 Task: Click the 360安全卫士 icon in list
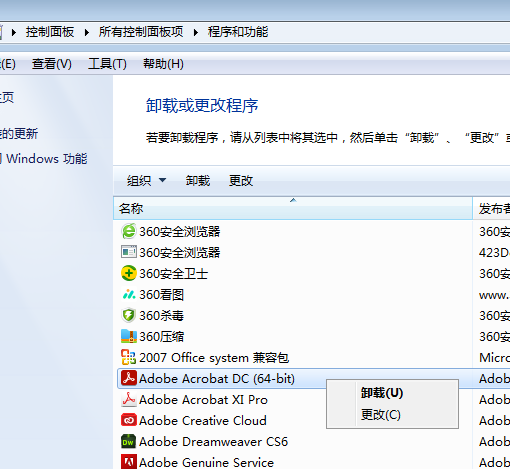128,273
